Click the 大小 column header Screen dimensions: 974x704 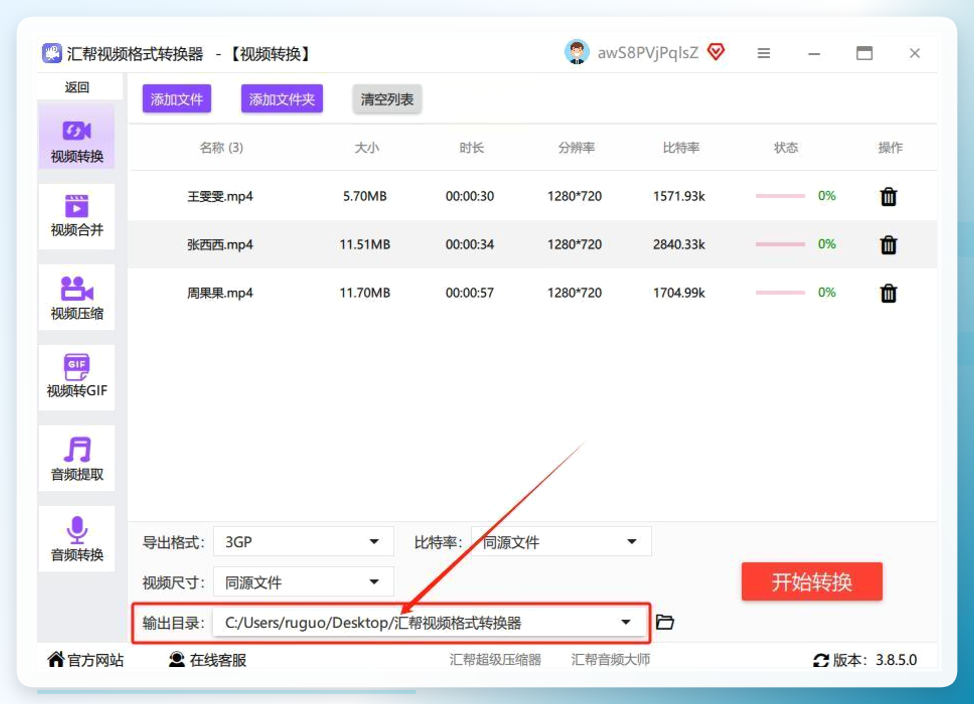(366, 147)
